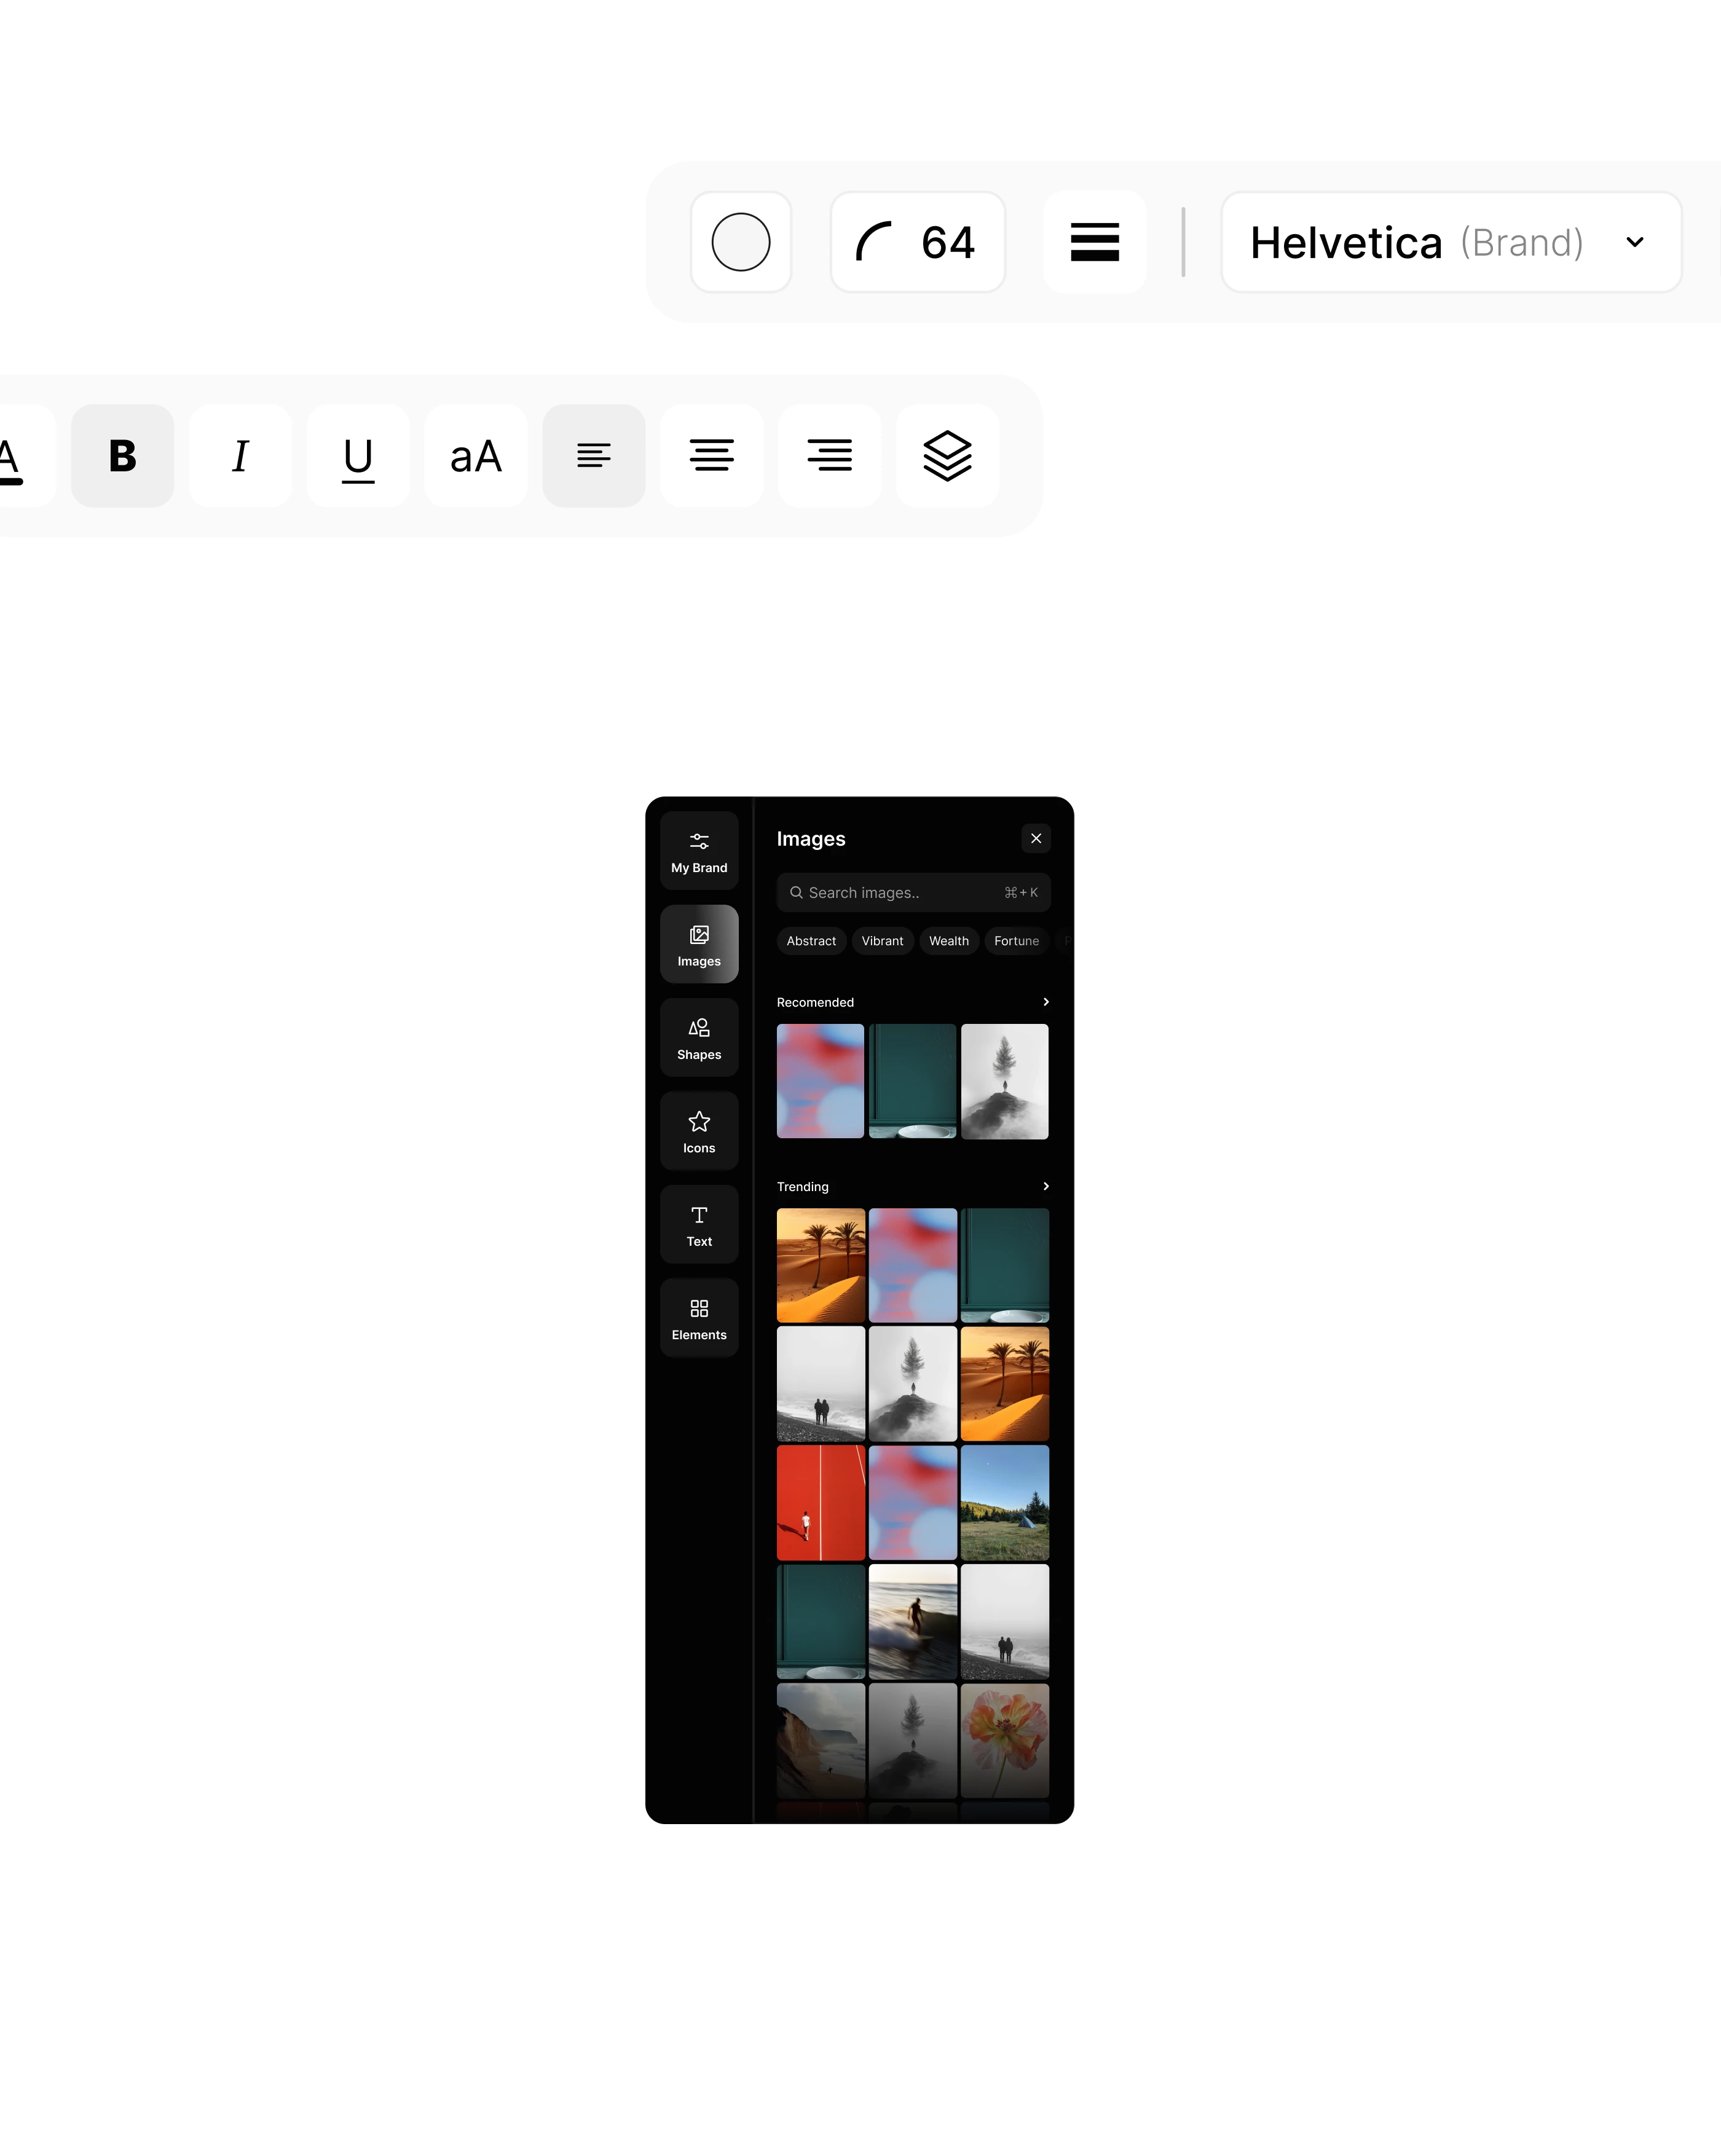This screenshot has height=2156, width=1721.
Task: Open the Shapes sidebar panel
Action: click(698, 1038)
